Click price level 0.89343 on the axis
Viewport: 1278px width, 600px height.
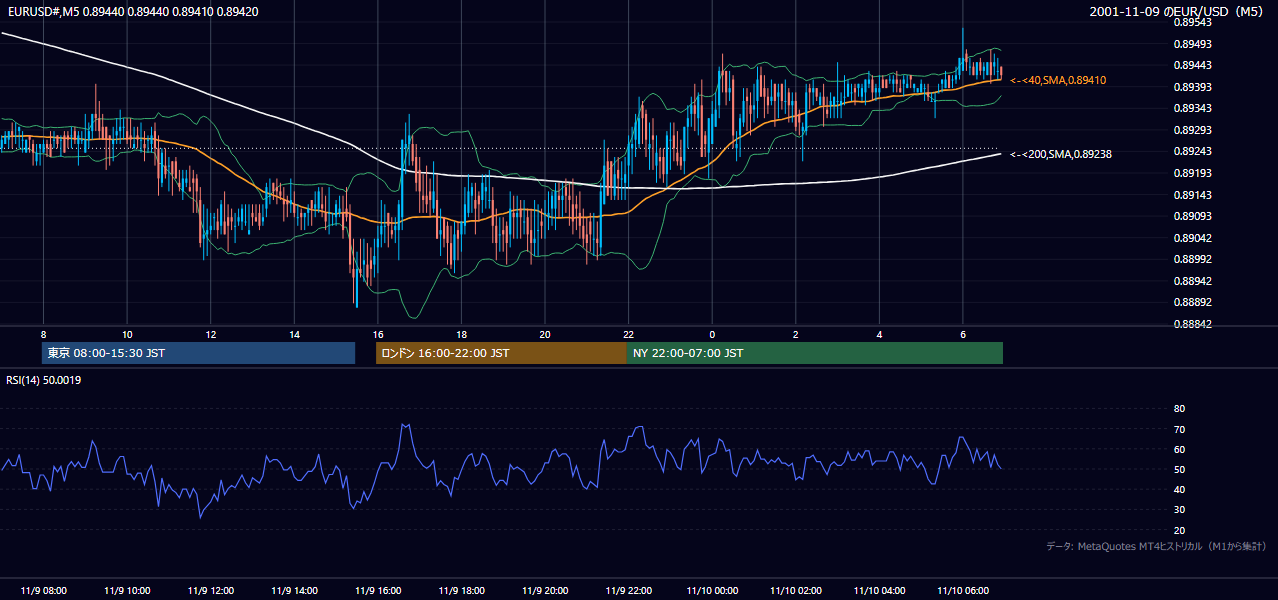(x=1194, y=108)
